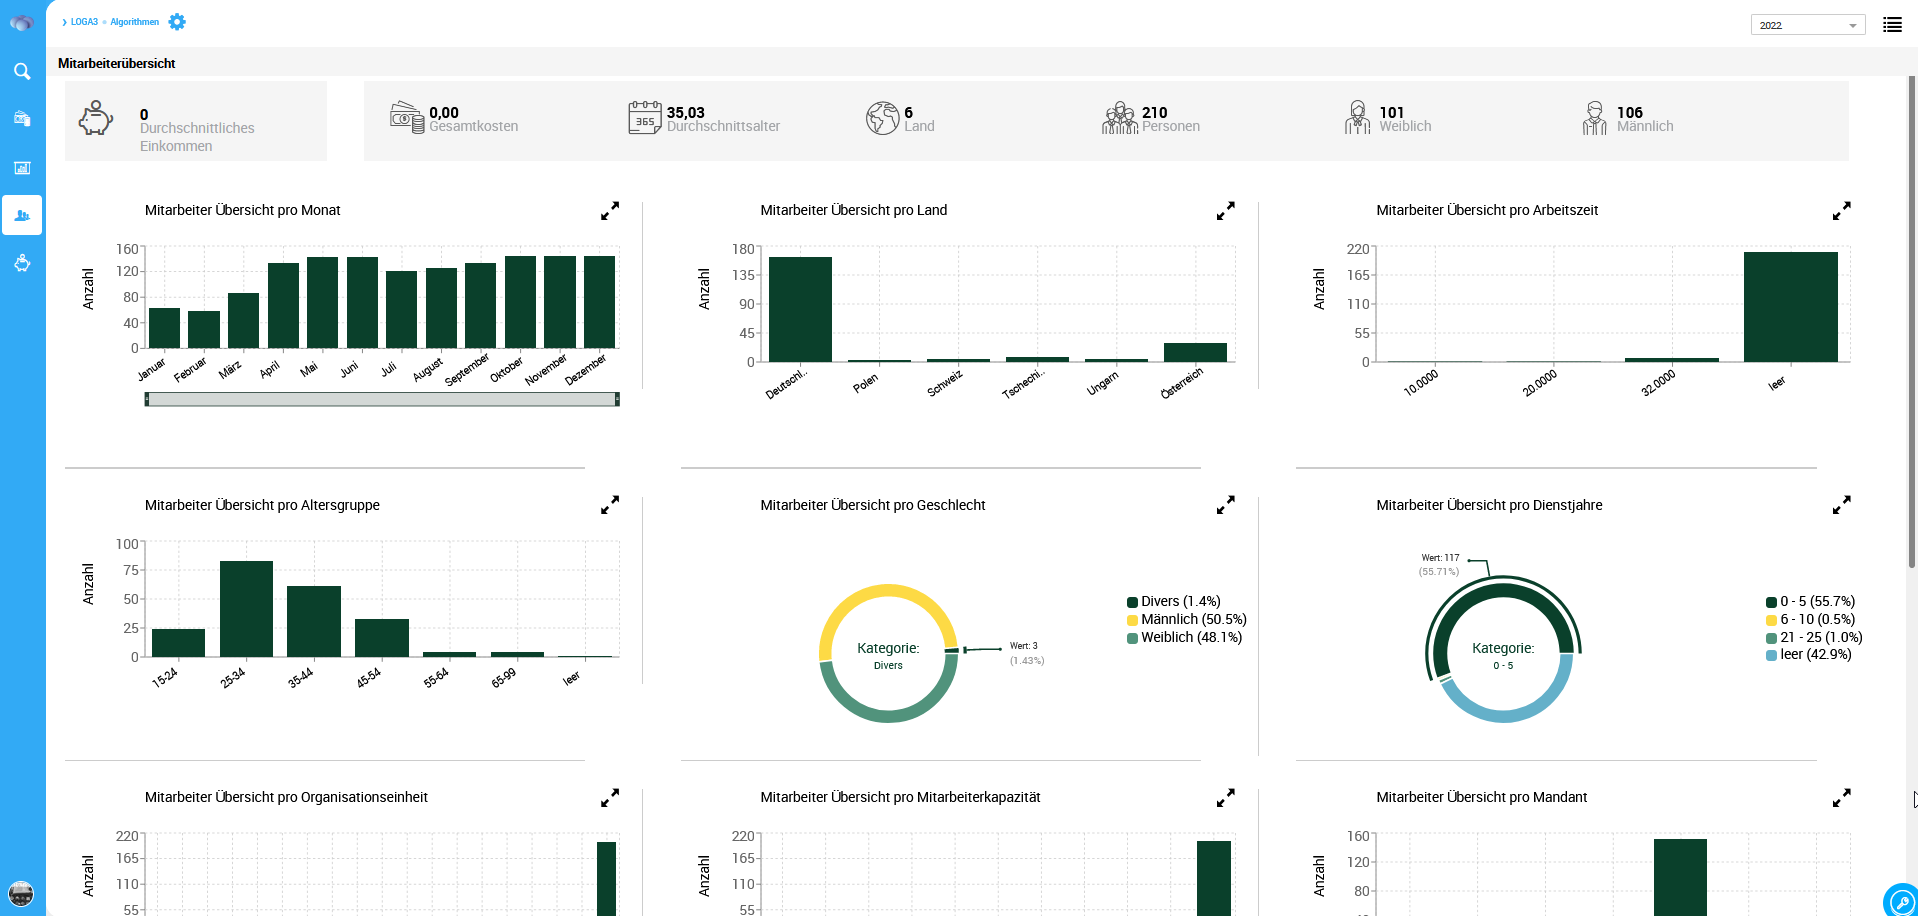Screen dimensions: 1918x916
Task: Click the user avatar at the bottom left
Action: point(22,894)
